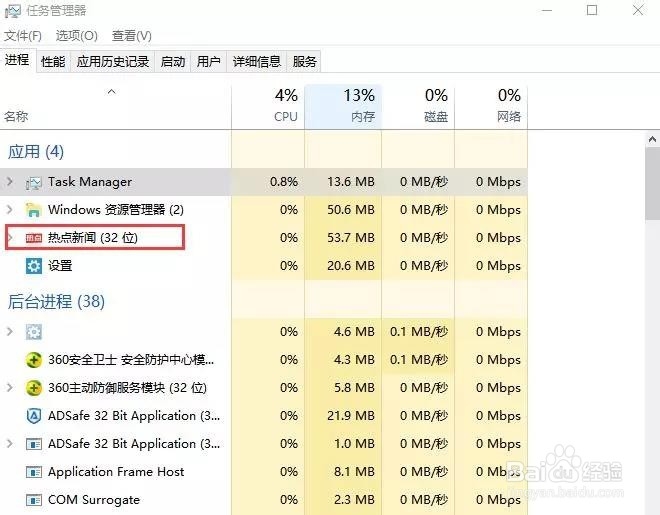660x515 pixels.
Task: Click the 53.7 MB memory value
Action: [351, 238]
